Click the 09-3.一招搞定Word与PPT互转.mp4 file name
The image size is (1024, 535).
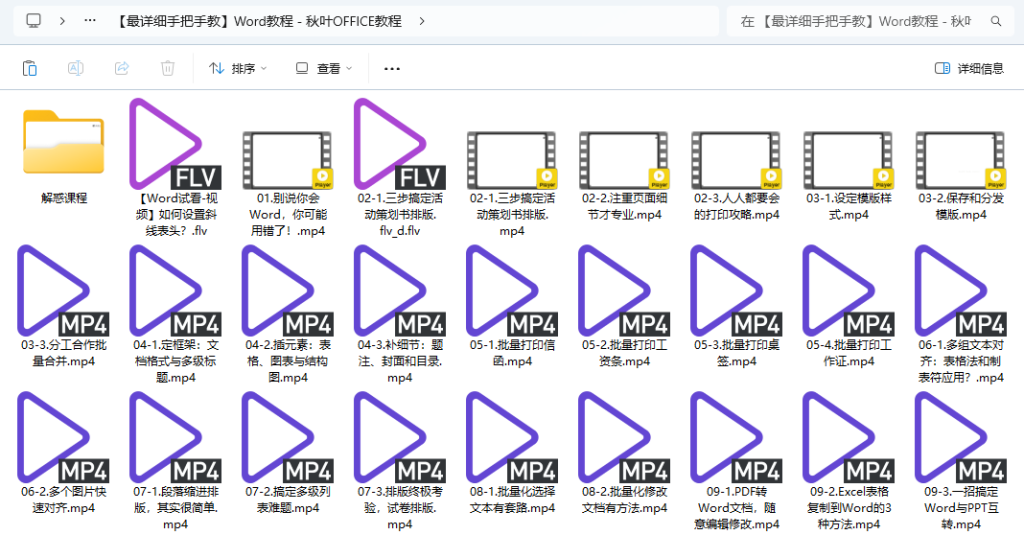click(961, 508)
